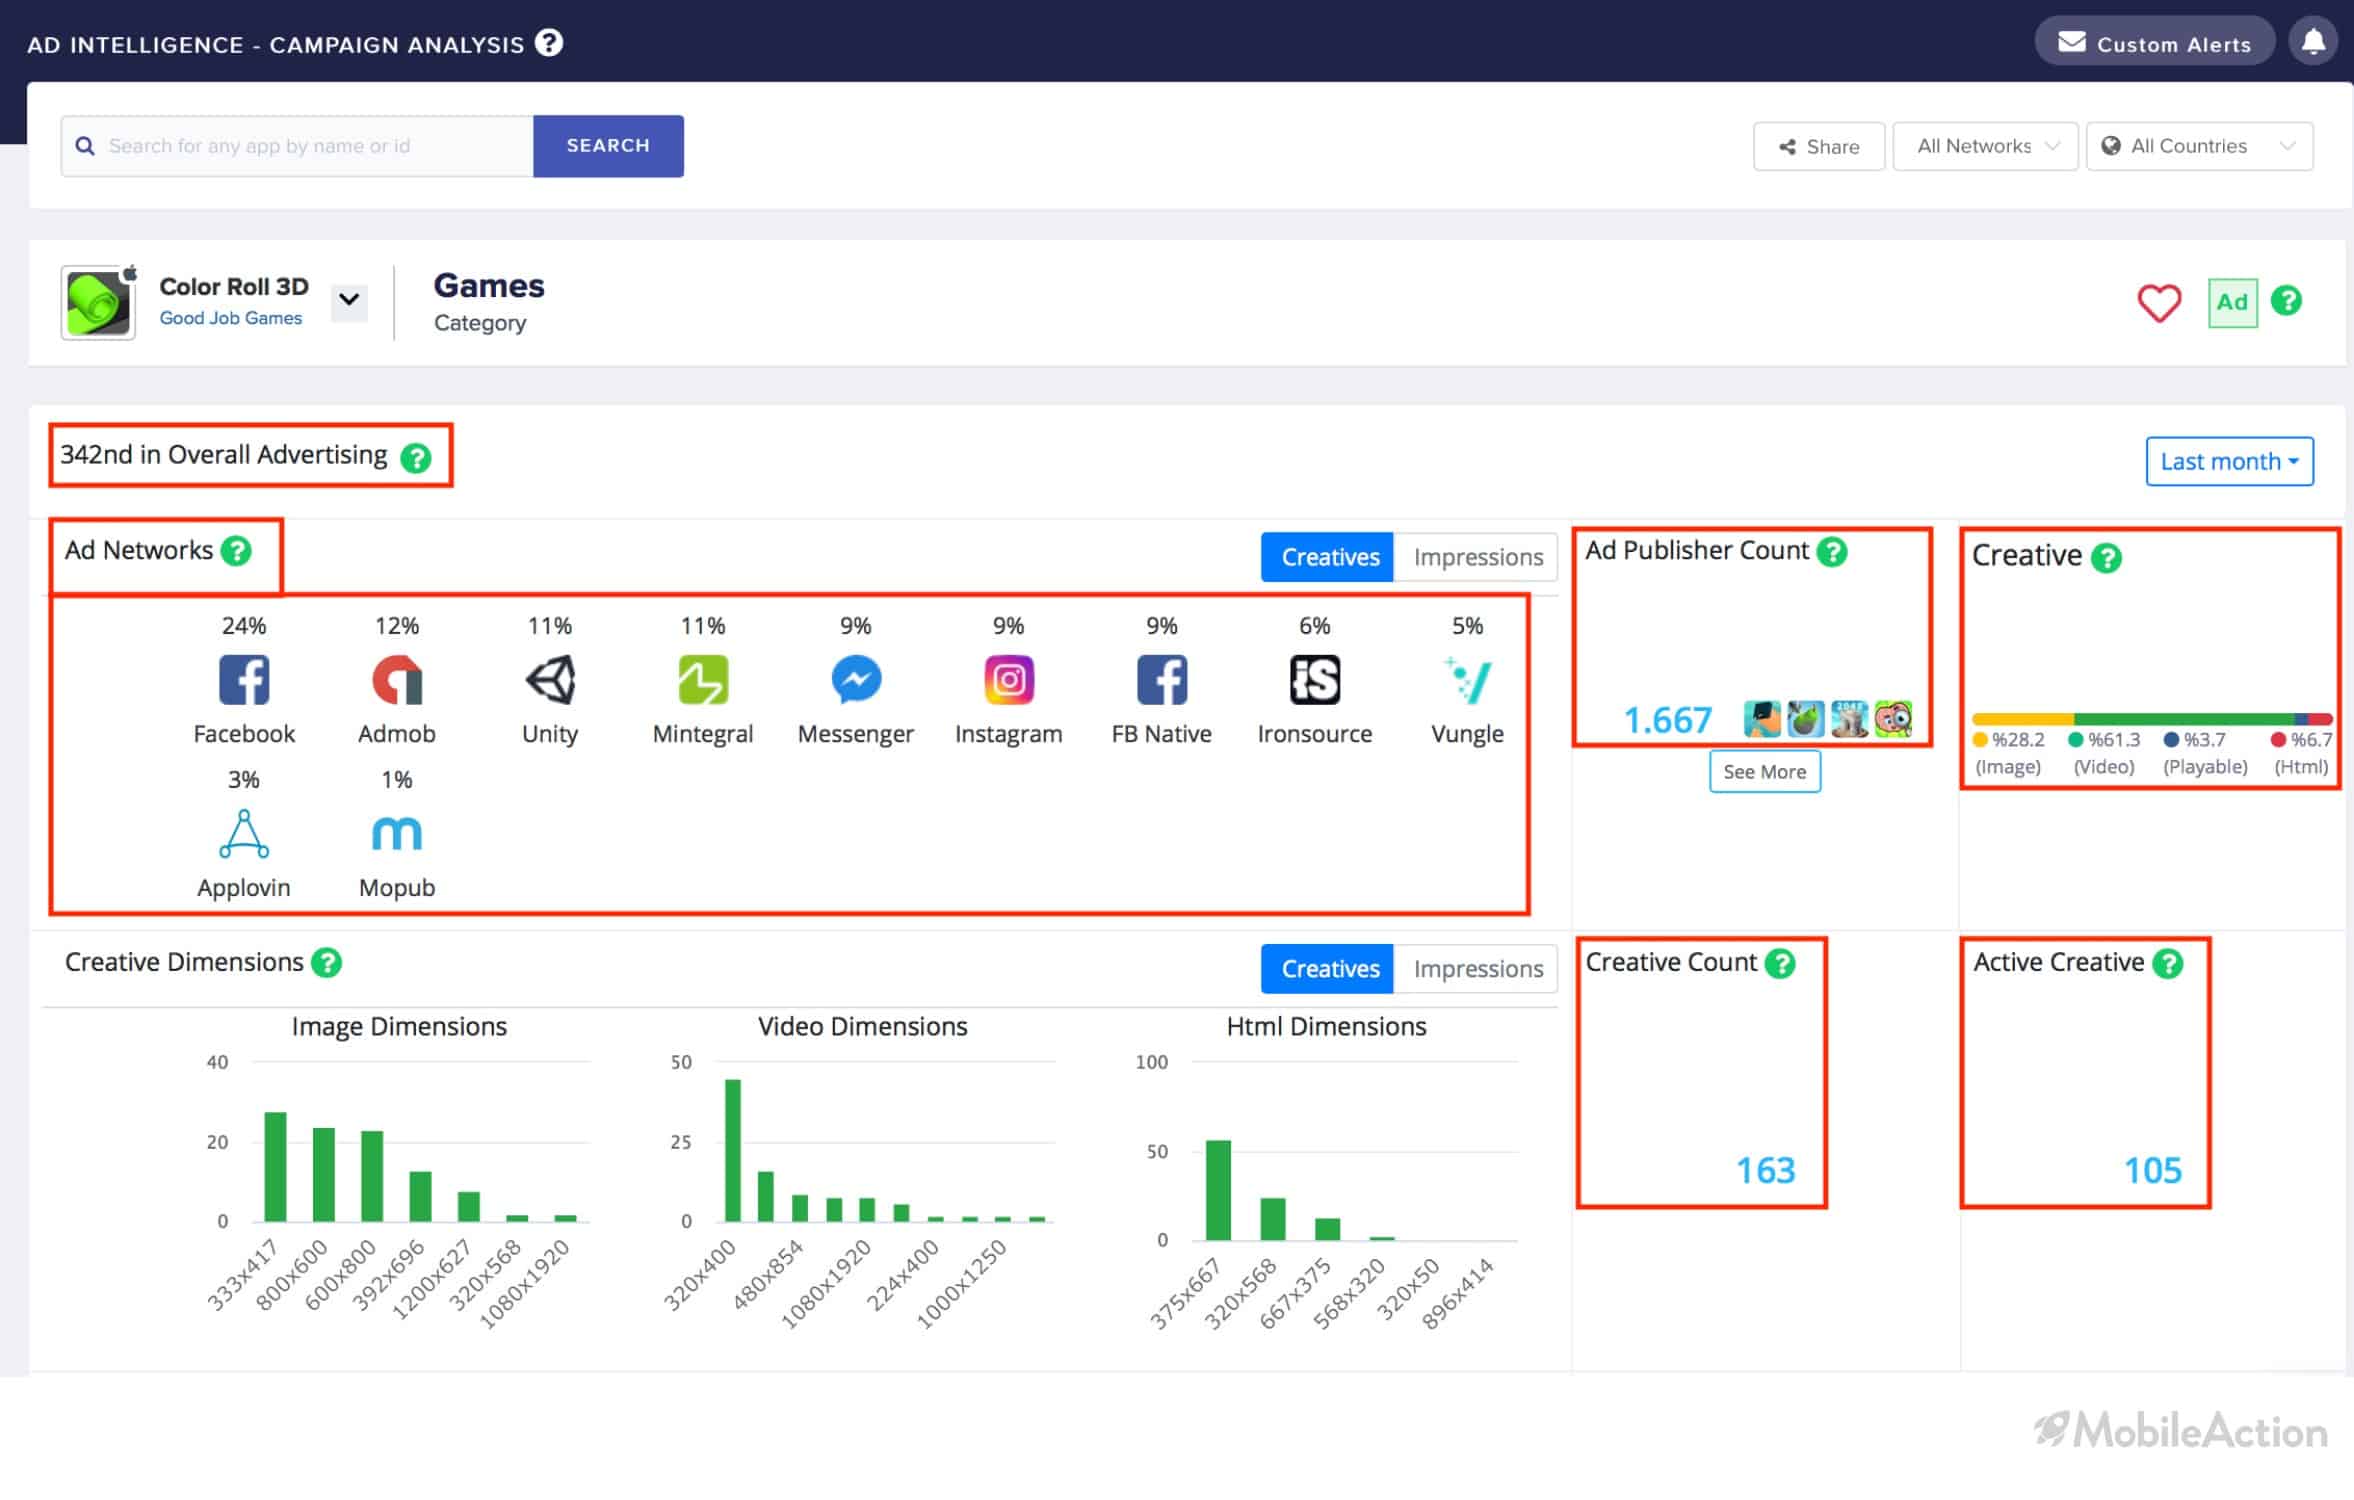The width and height of the screenshot is (2354, 1500).
Task: Click the Admob network icon
Action: click(x=397, y=681)
